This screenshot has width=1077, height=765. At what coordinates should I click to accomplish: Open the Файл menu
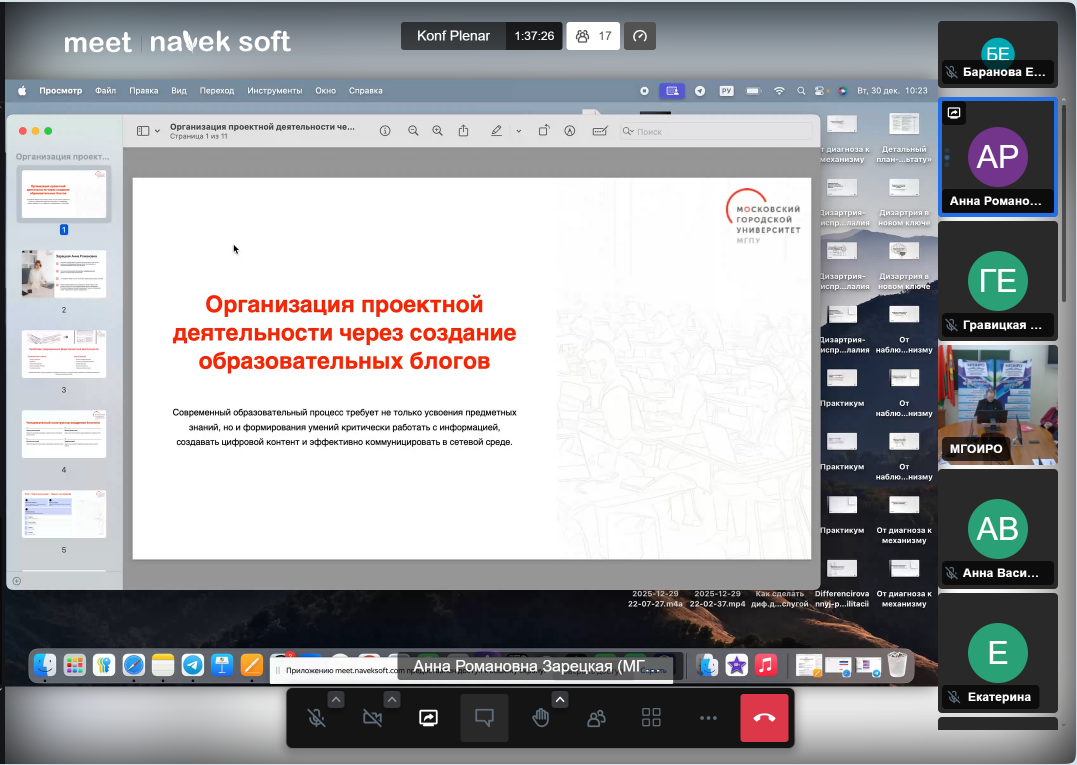tap(105, 91)
